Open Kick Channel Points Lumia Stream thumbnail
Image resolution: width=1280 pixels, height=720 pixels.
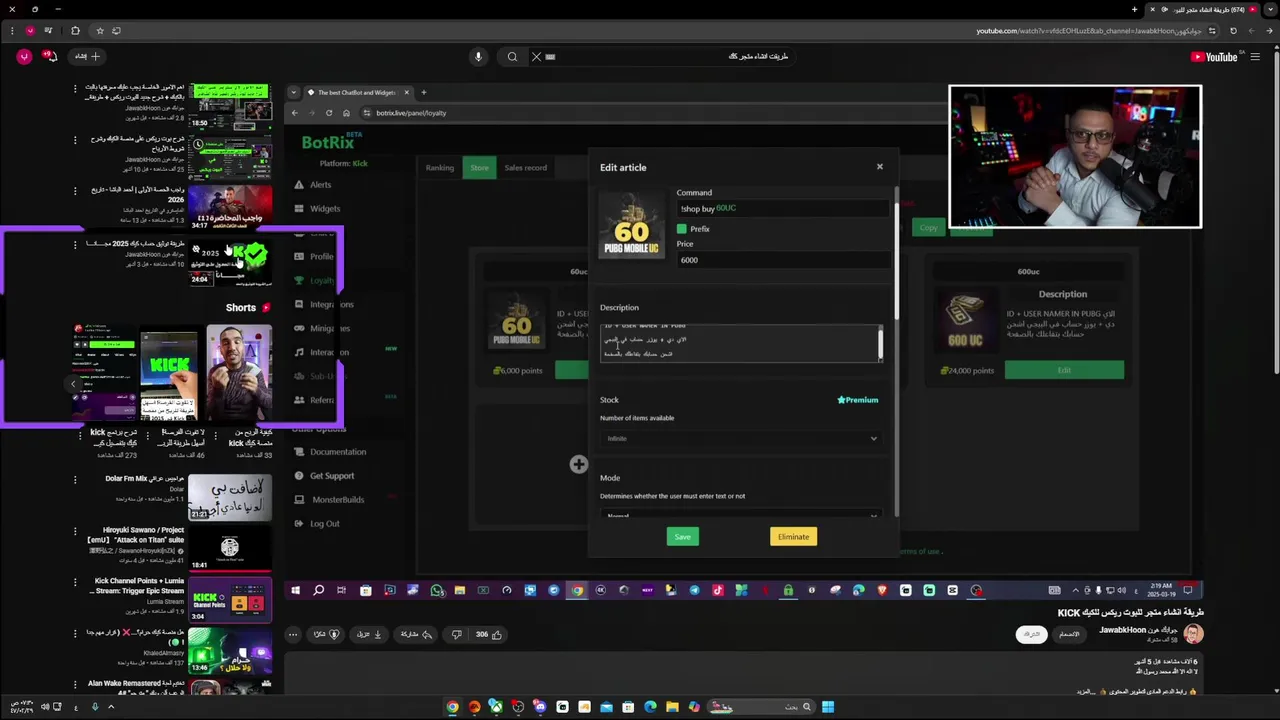[x=230, y=599]
